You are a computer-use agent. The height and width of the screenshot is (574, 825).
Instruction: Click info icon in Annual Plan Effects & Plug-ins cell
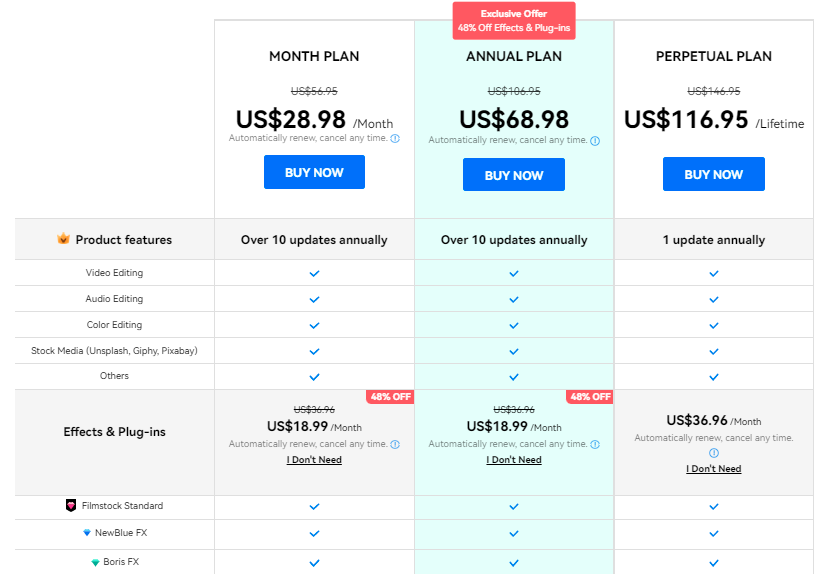[595, 444]
